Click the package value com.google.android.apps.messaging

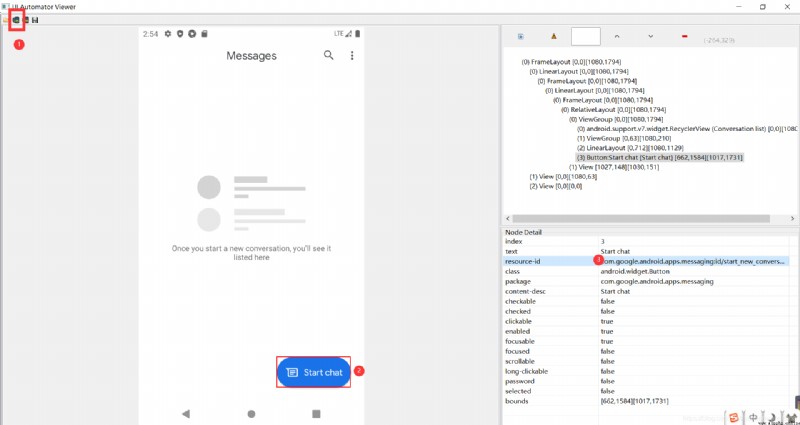click(657, 282)
